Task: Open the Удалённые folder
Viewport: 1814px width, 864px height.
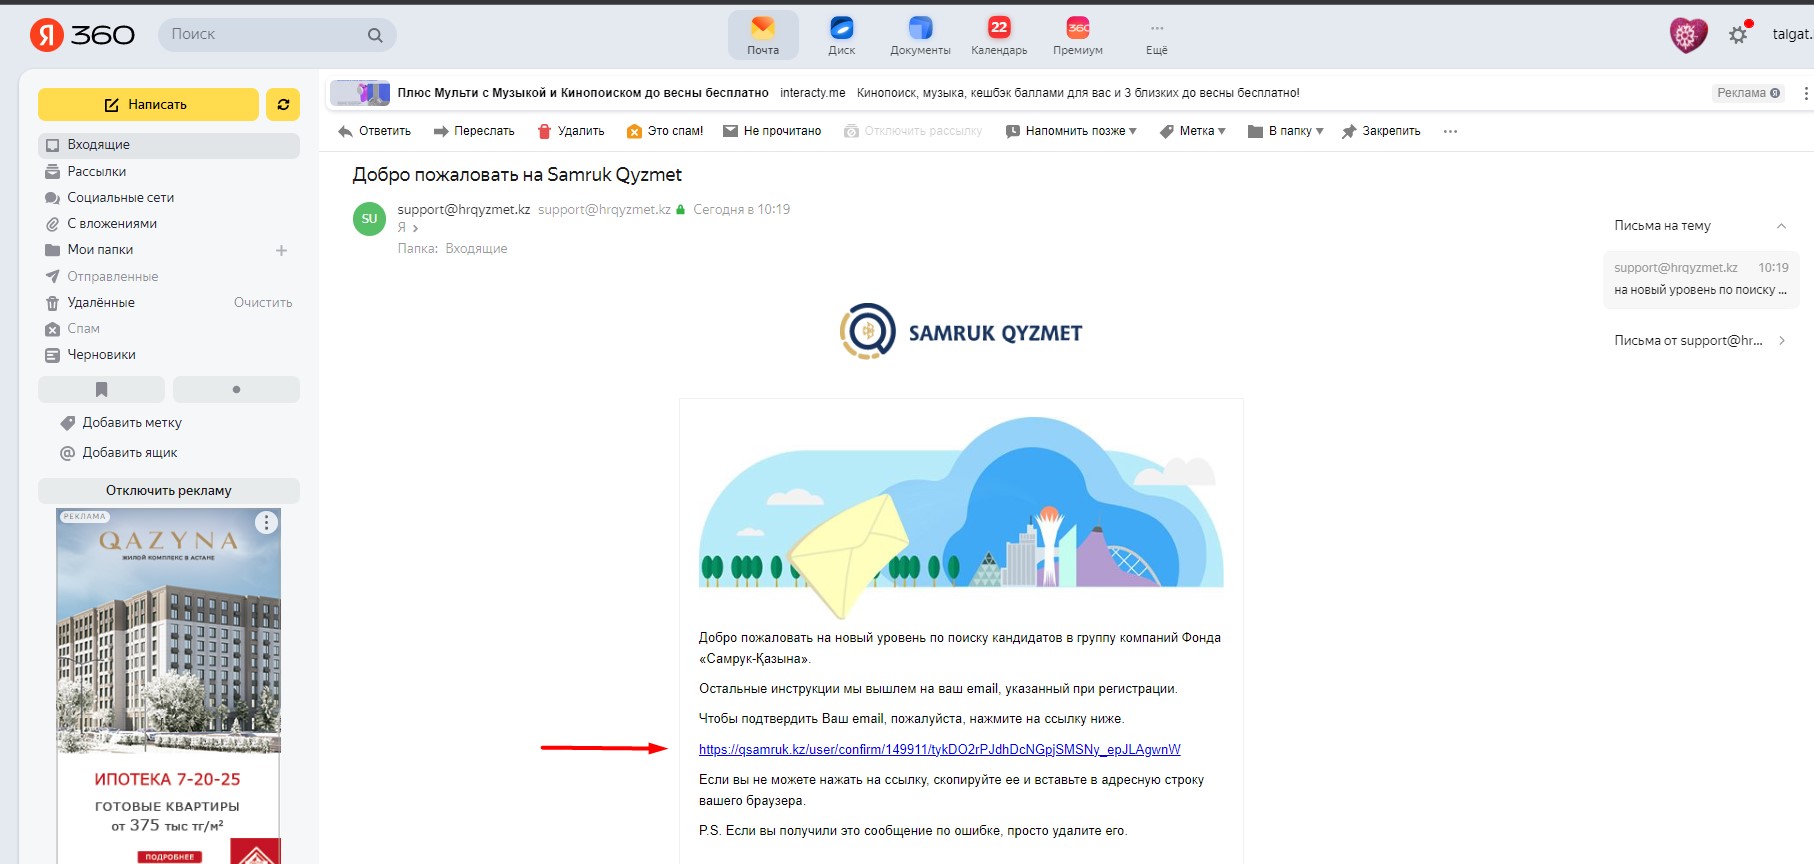Action: click(x=100, y=302)
